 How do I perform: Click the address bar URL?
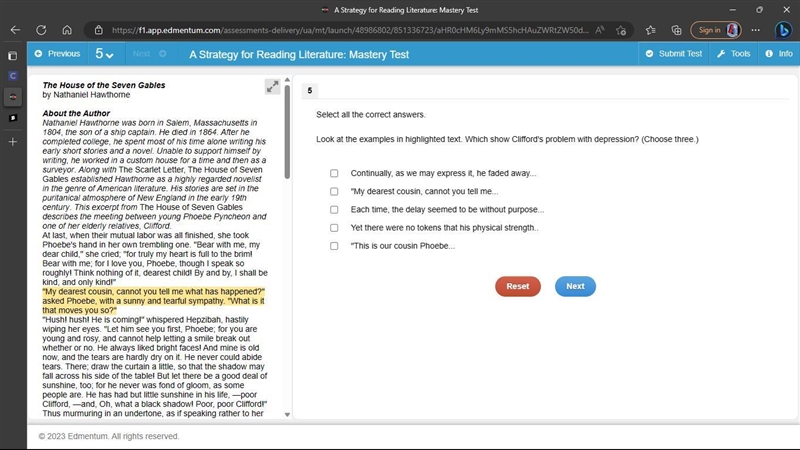[x=350, y=30]
